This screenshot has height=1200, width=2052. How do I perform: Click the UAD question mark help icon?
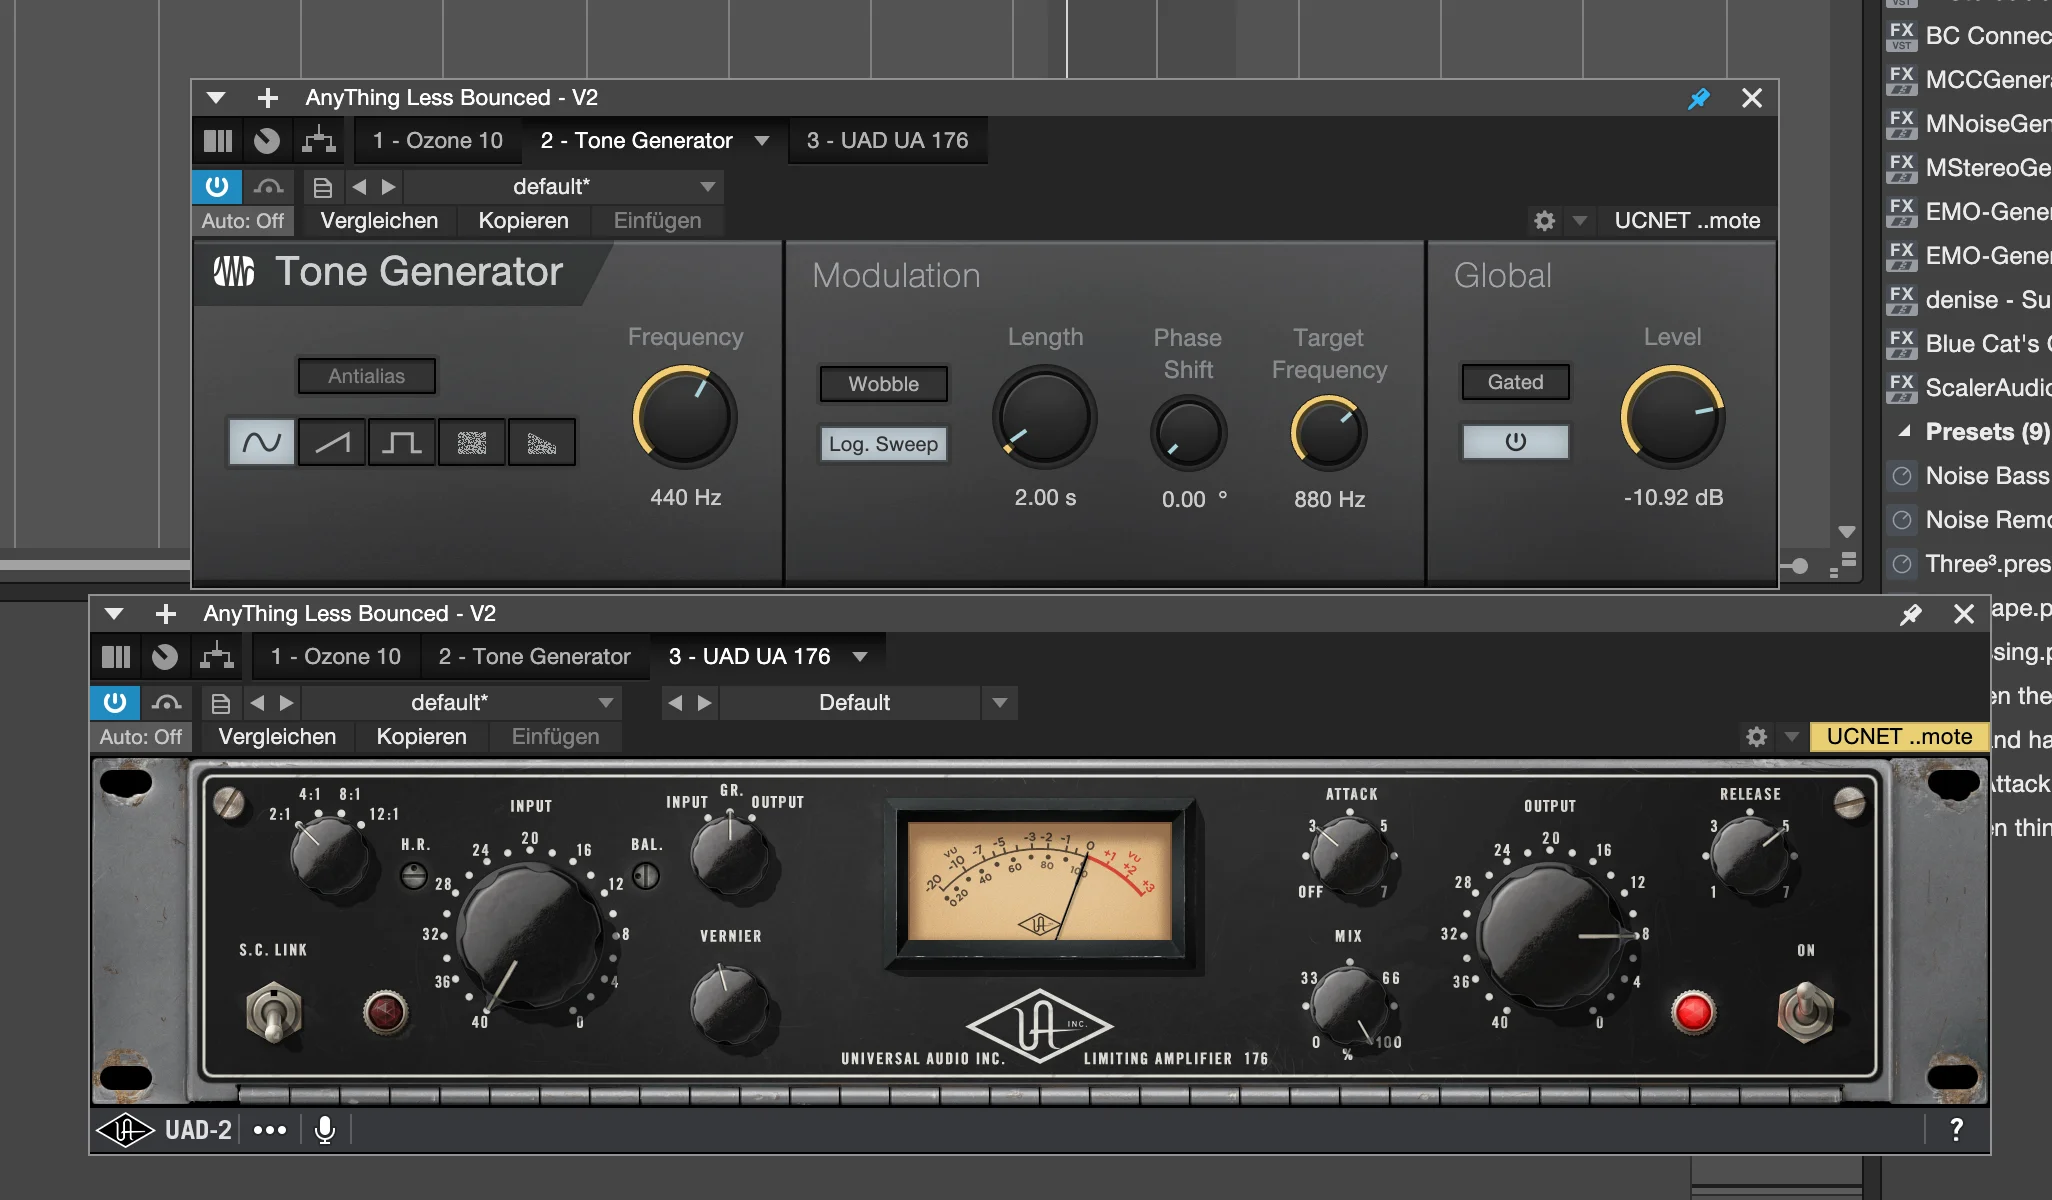[1957, 1130]
